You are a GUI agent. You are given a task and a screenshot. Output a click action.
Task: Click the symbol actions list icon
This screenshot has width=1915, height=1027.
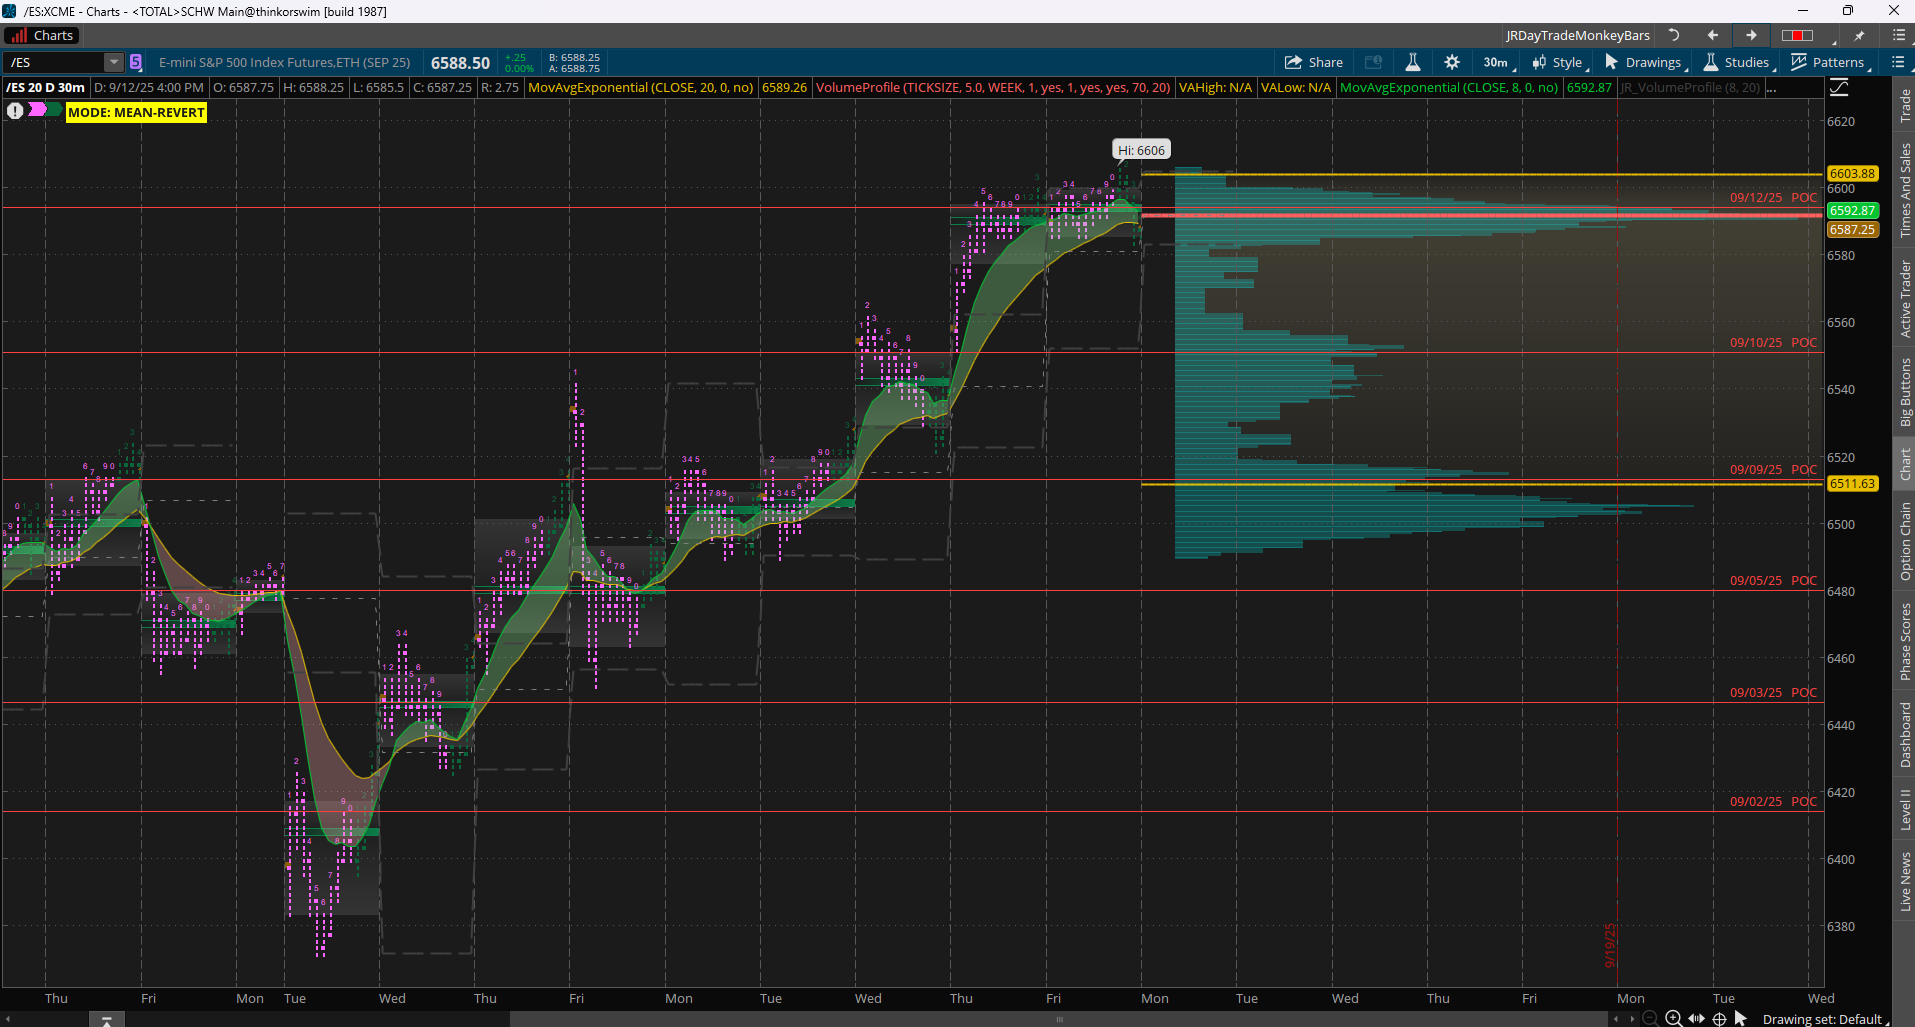coord(1897,62)
